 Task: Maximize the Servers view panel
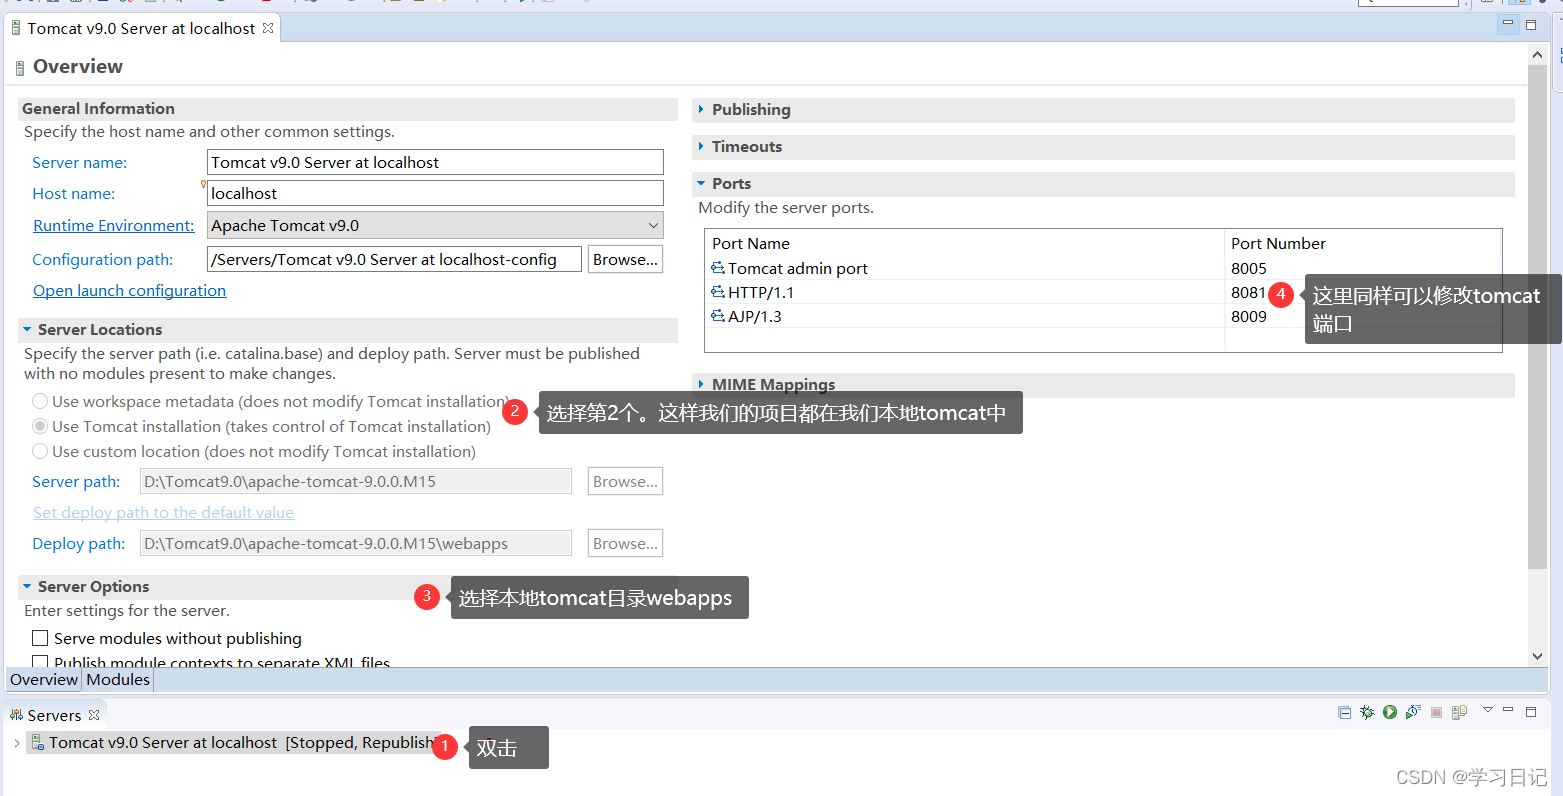1531,712
